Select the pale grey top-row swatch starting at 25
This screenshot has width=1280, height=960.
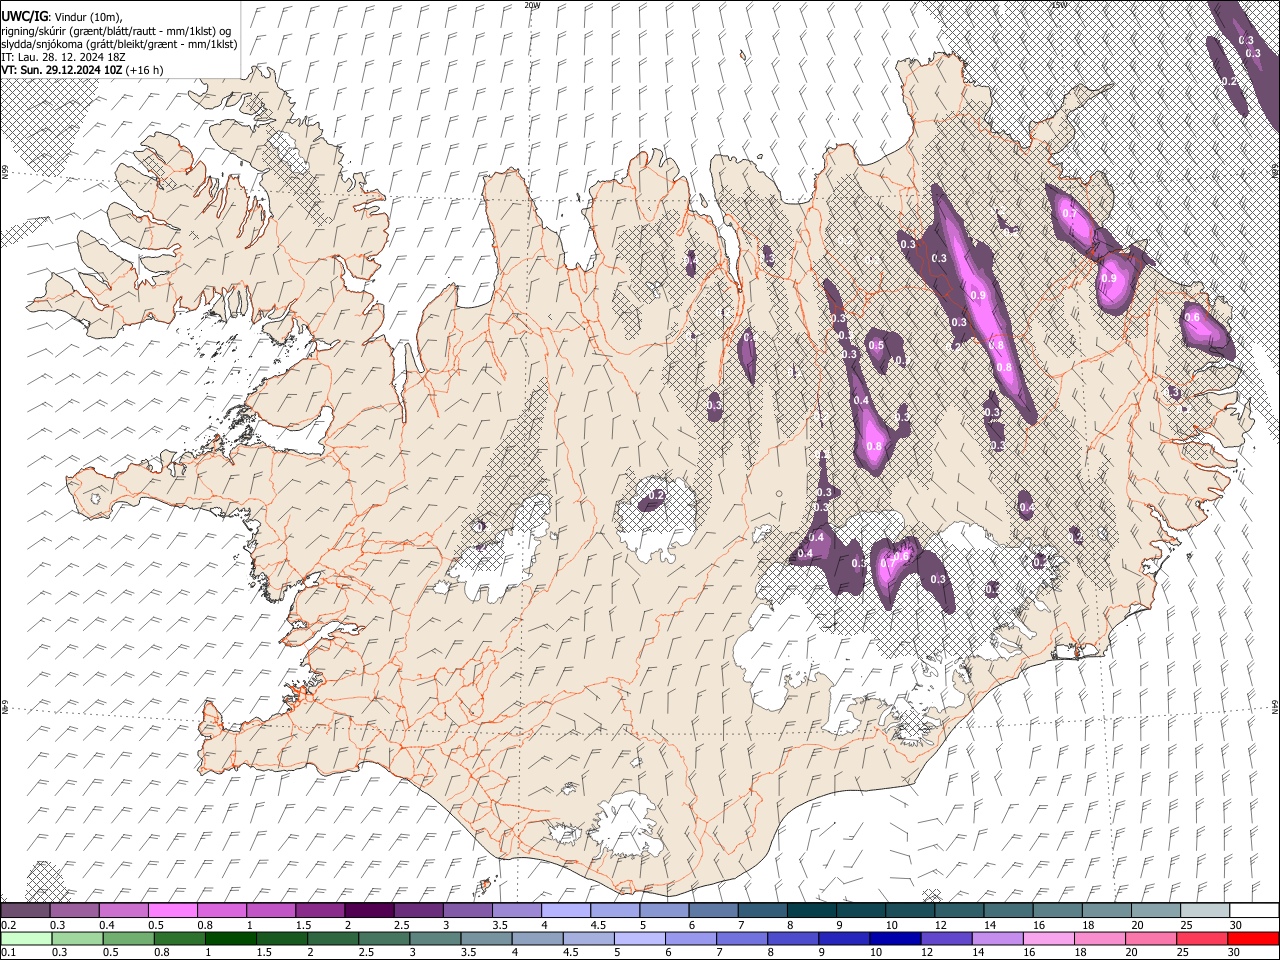(x=1205, y=910)
